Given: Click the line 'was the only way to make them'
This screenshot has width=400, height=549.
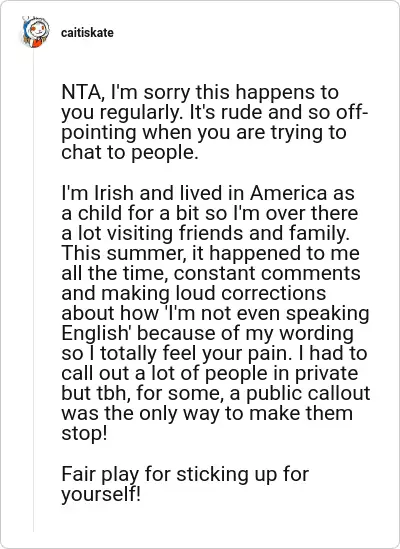Looking at the screenshot, I should pyautogui.click(x=207, y=414).
